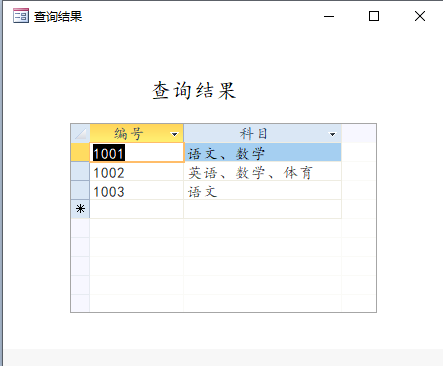Click the empty 编号 cell in new row
Viewport: 443px width, 366px height.
[x=137, y=209]
